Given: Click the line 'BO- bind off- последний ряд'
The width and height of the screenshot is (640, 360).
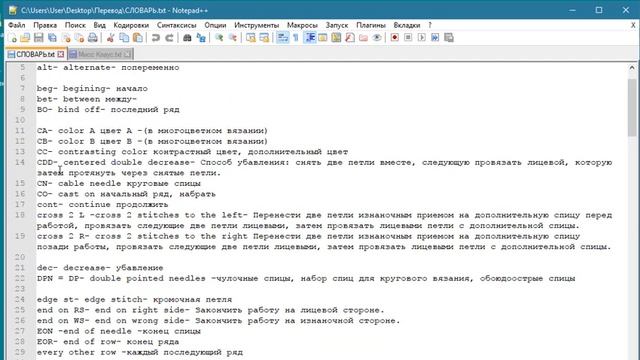Looking at the screenshot, I should pos(108,110).
